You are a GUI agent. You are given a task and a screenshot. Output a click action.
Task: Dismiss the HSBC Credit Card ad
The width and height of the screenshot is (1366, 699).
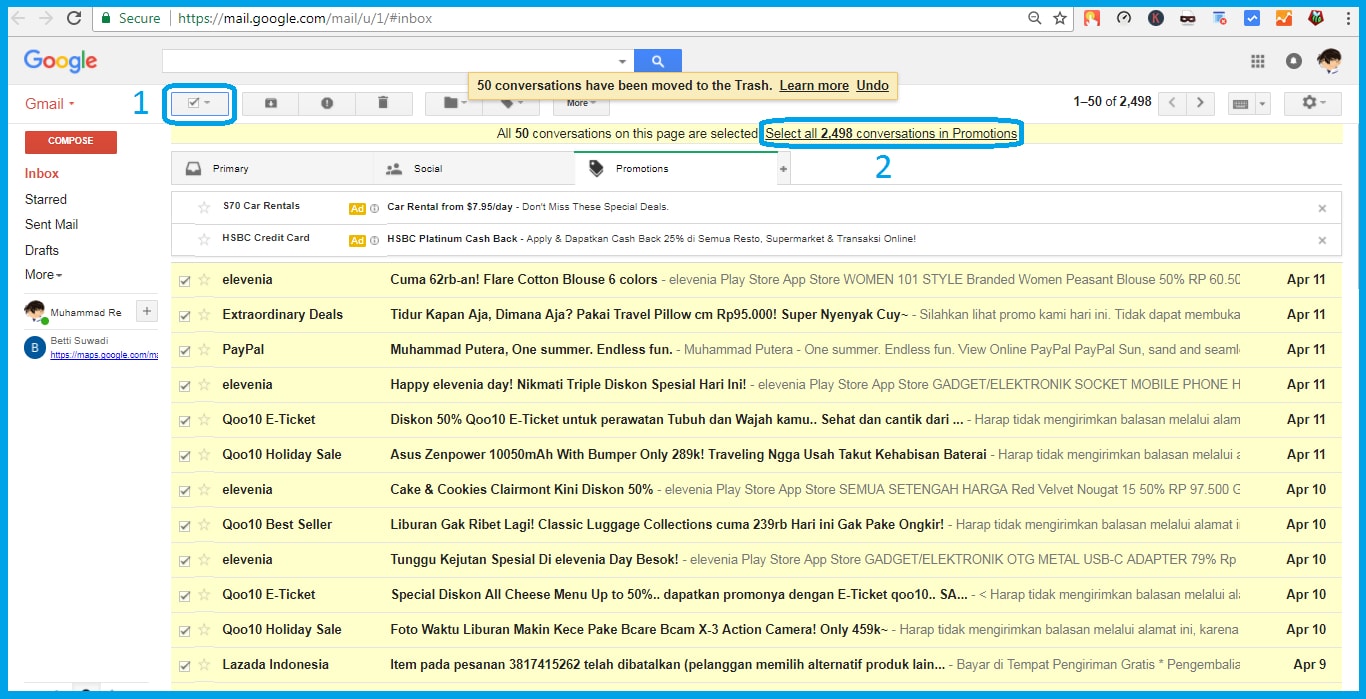1322,240
